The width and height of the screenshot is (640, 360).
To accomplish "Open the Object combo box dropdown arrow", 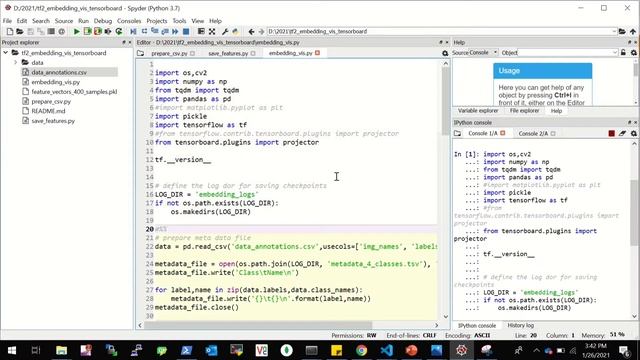I will point(615,53).
